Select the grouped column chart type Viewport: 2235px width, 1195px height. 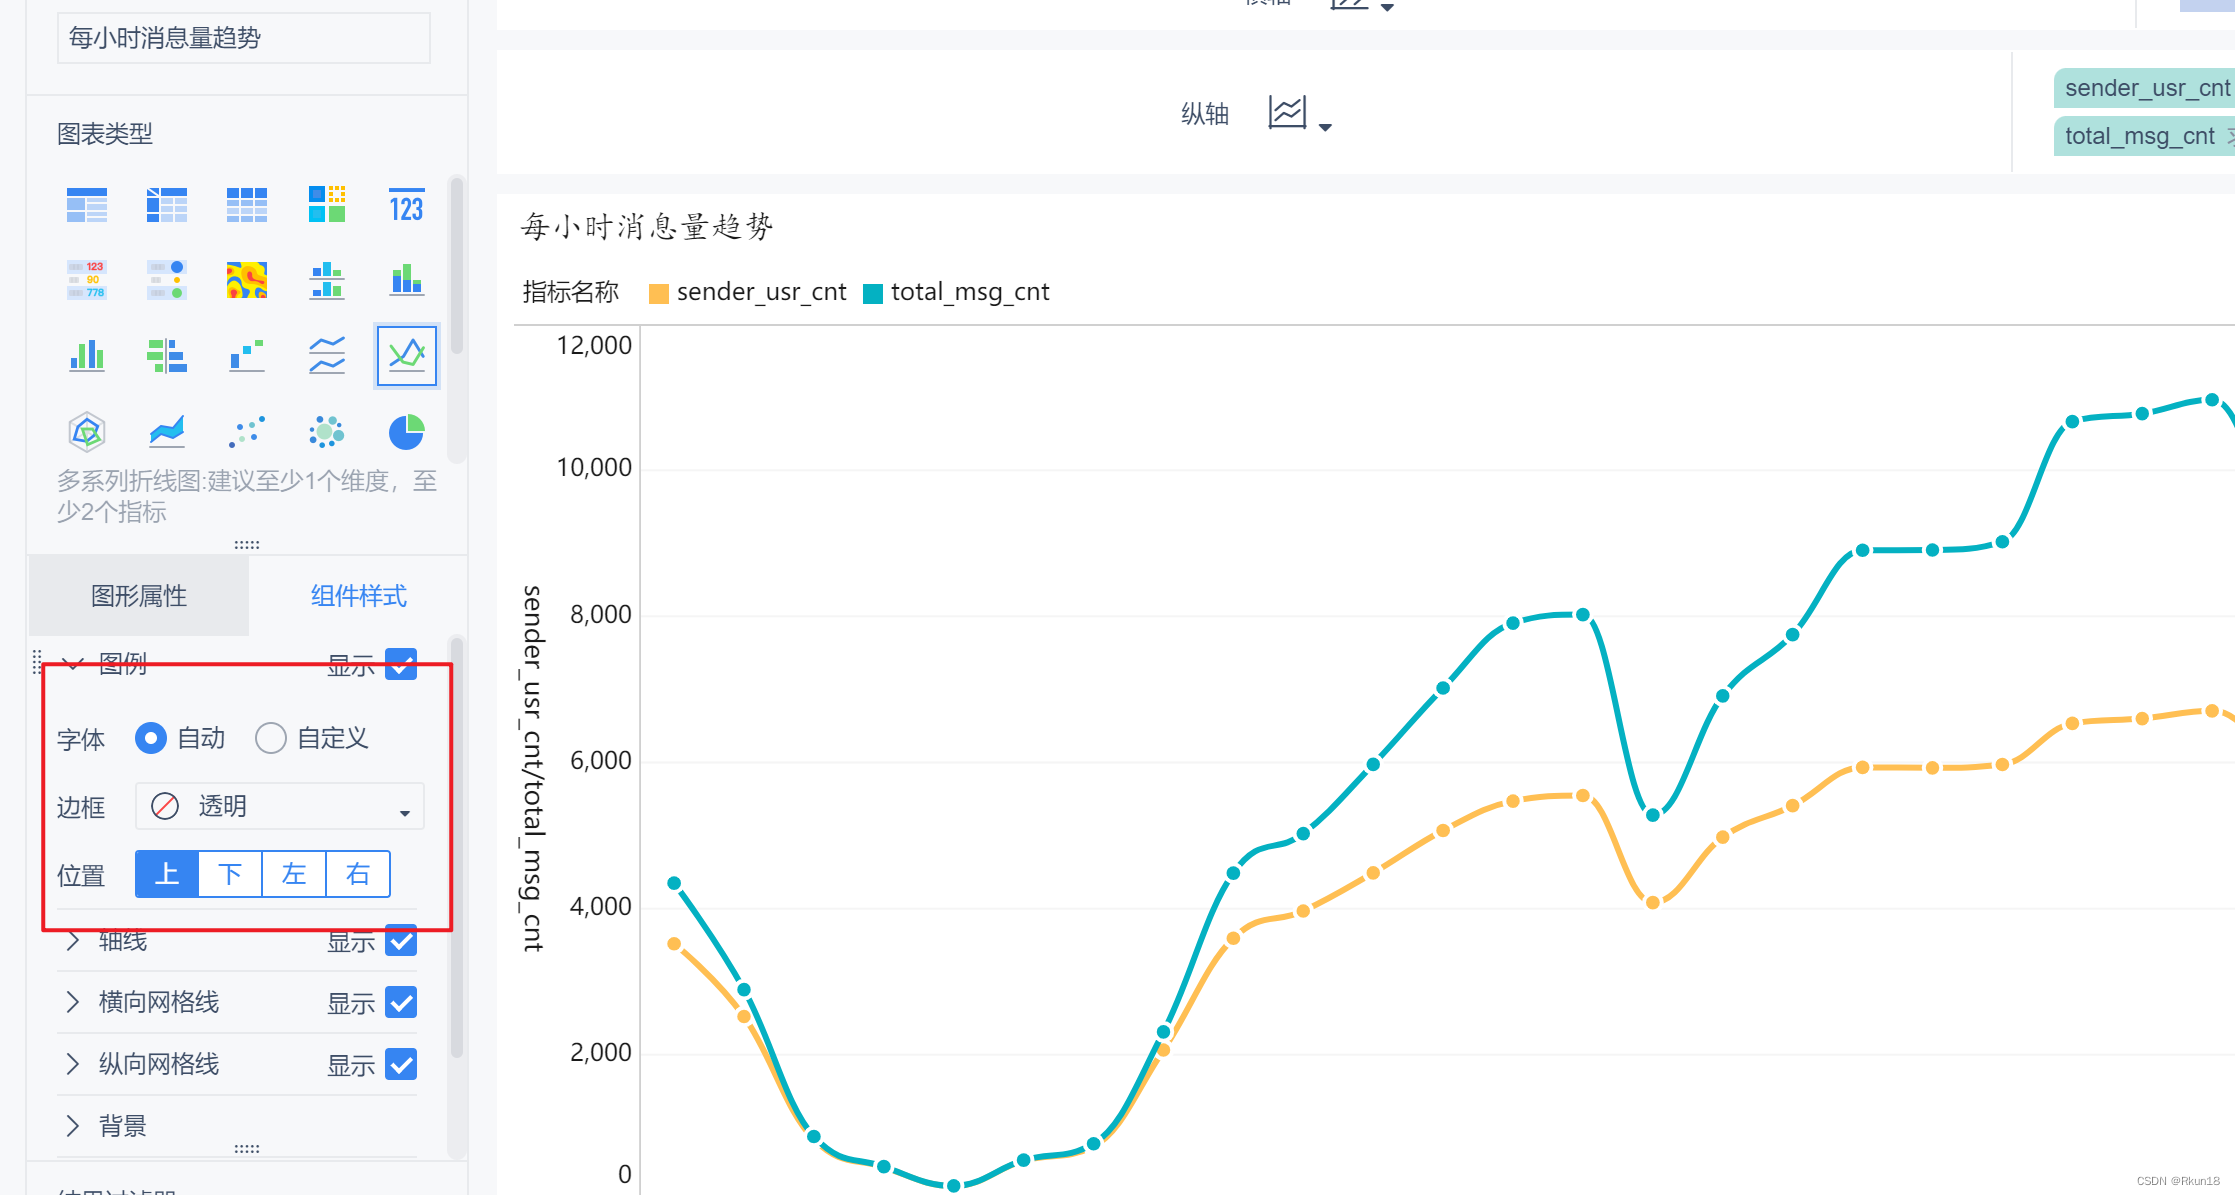coord(87,355)
